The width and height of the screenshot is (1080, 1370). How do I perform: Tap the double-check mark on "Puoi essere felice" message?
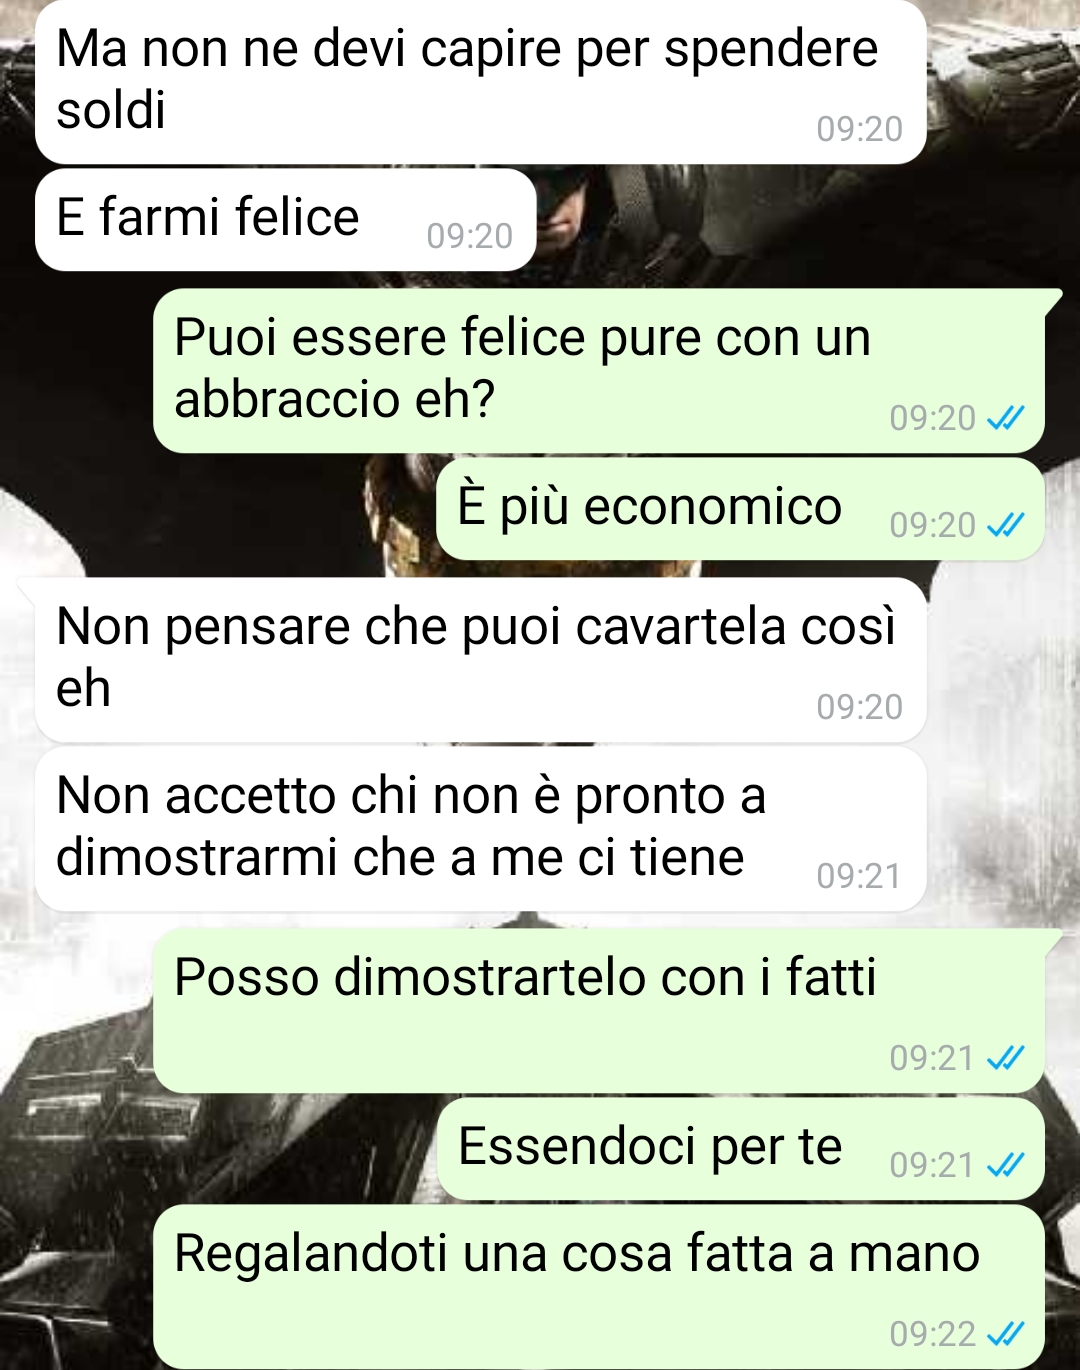(x=1005, y=418)
